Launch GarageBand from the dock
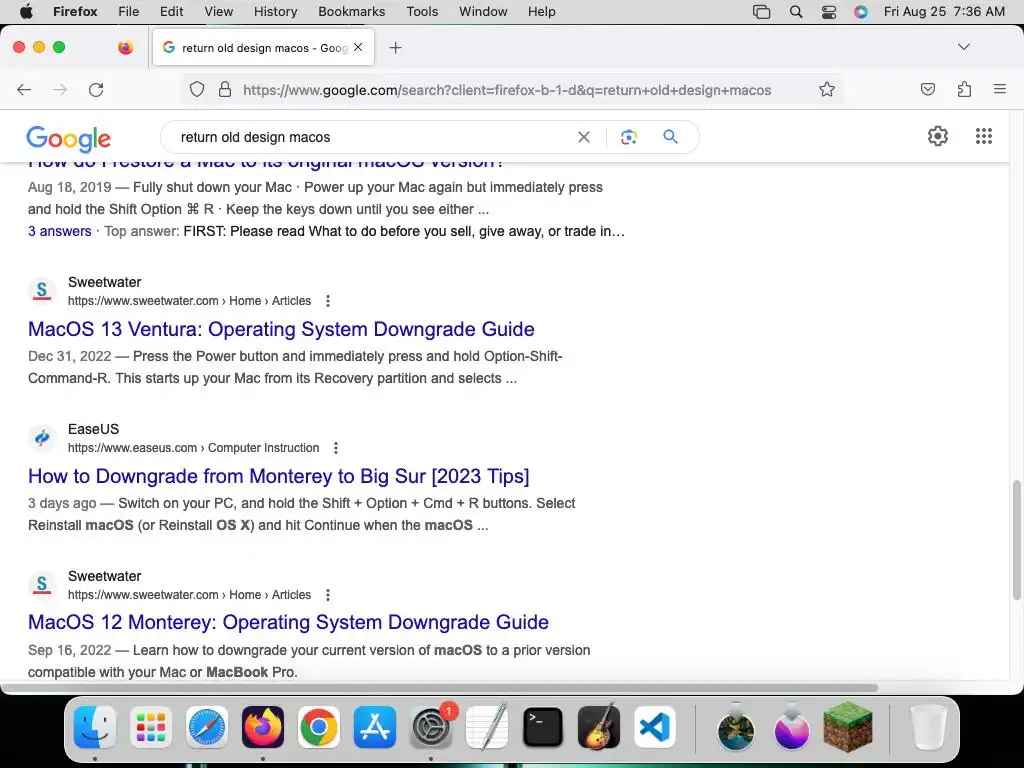This screenshot has width=1024, height=768. click(599, 727)
